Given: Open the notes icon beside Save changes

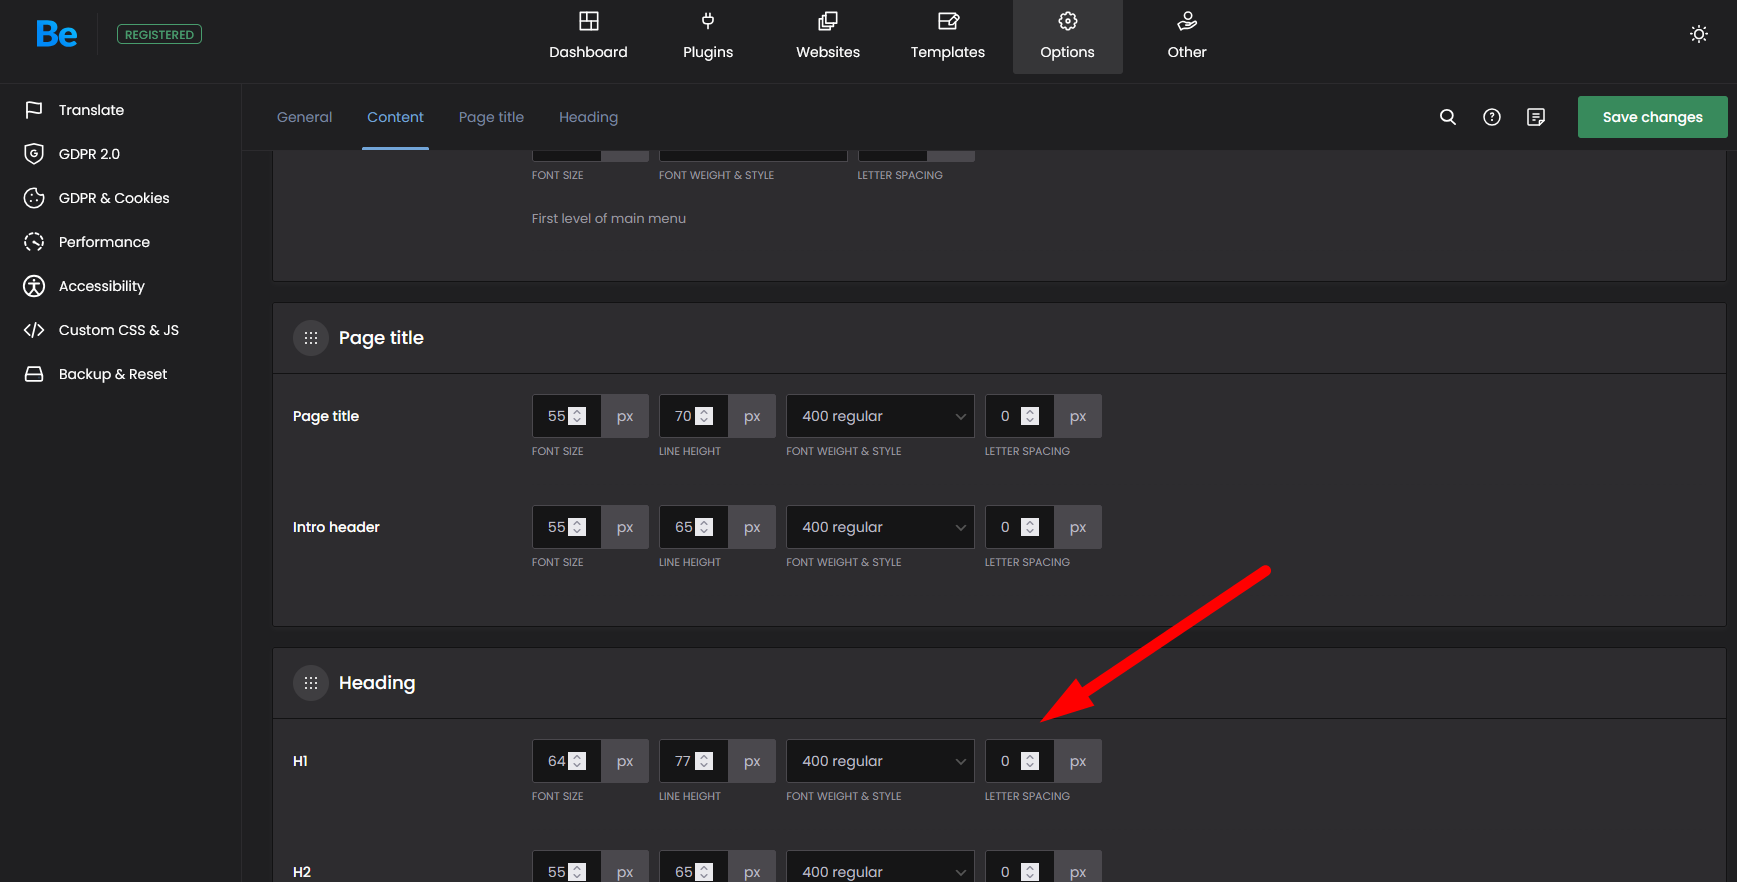Looking at the screenshot, I should pyautogui.click(x=1535, y=117).
